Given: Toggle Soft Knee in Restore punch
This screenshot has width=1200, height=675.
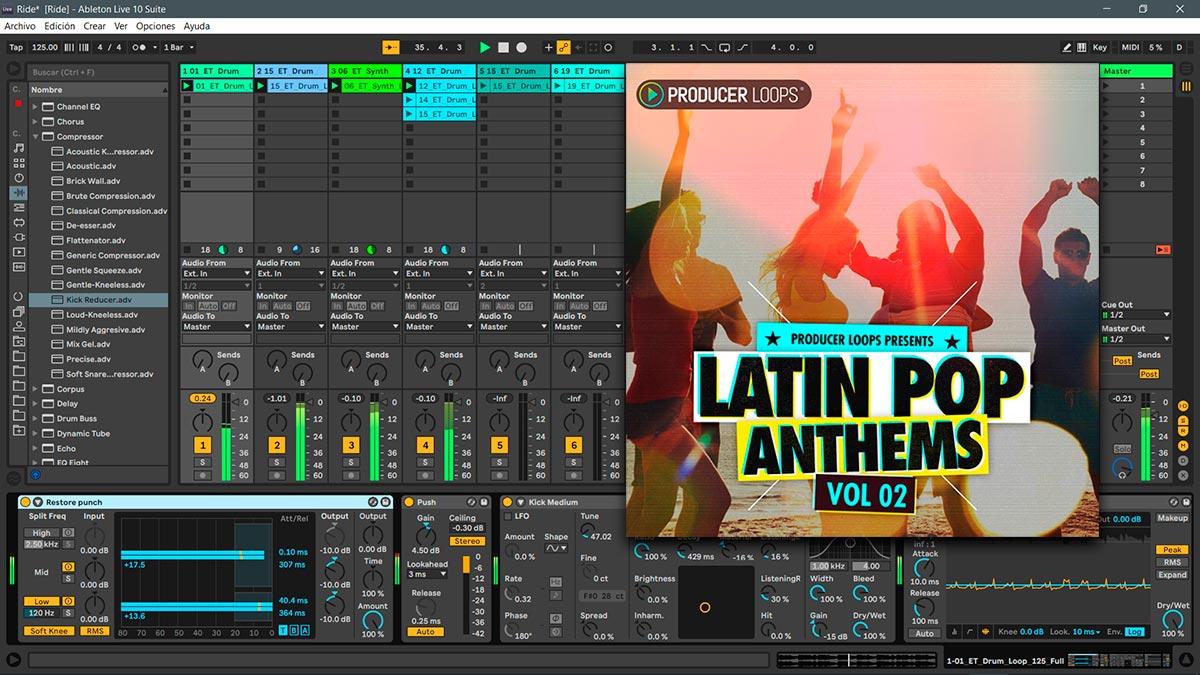Looking at the screenshot, I should pyautogui.click(x=49, y=631).
